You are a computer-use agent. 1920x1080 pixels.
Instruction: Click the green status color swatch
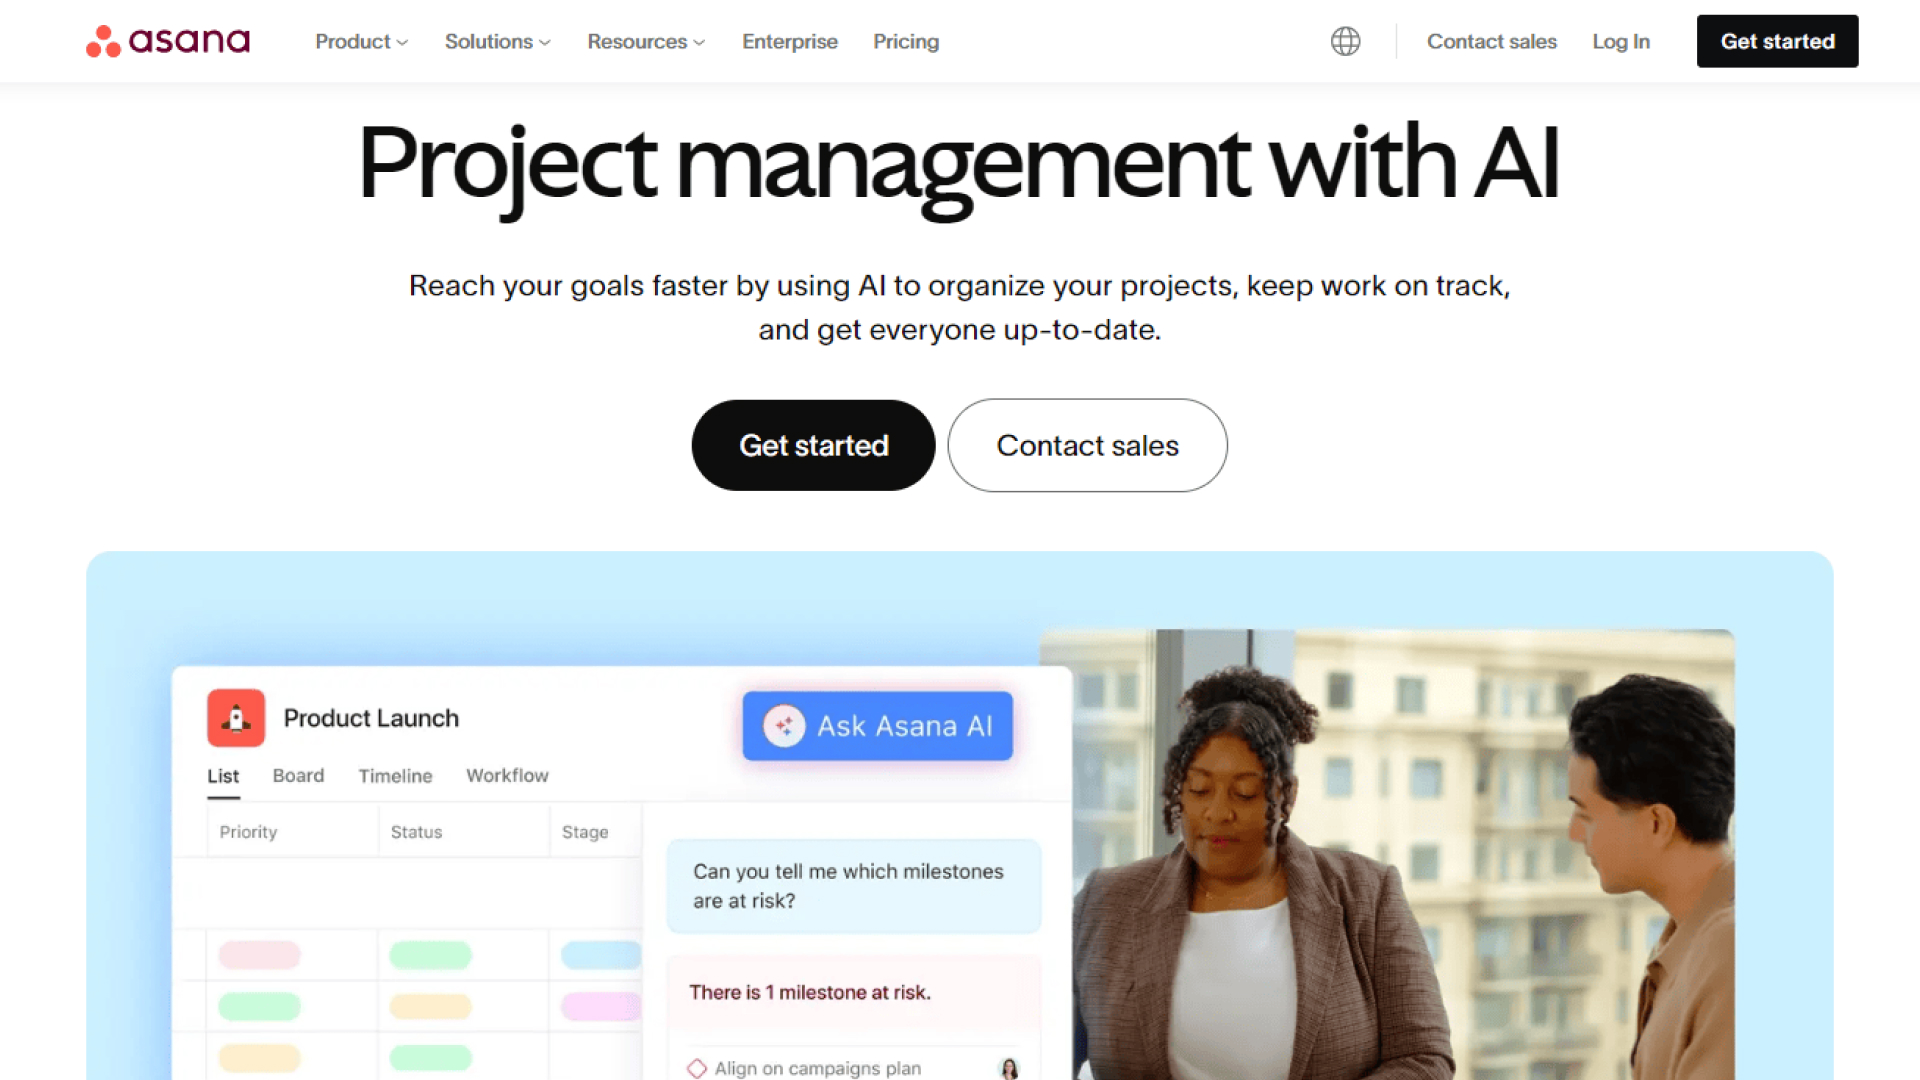coord(431,955)
